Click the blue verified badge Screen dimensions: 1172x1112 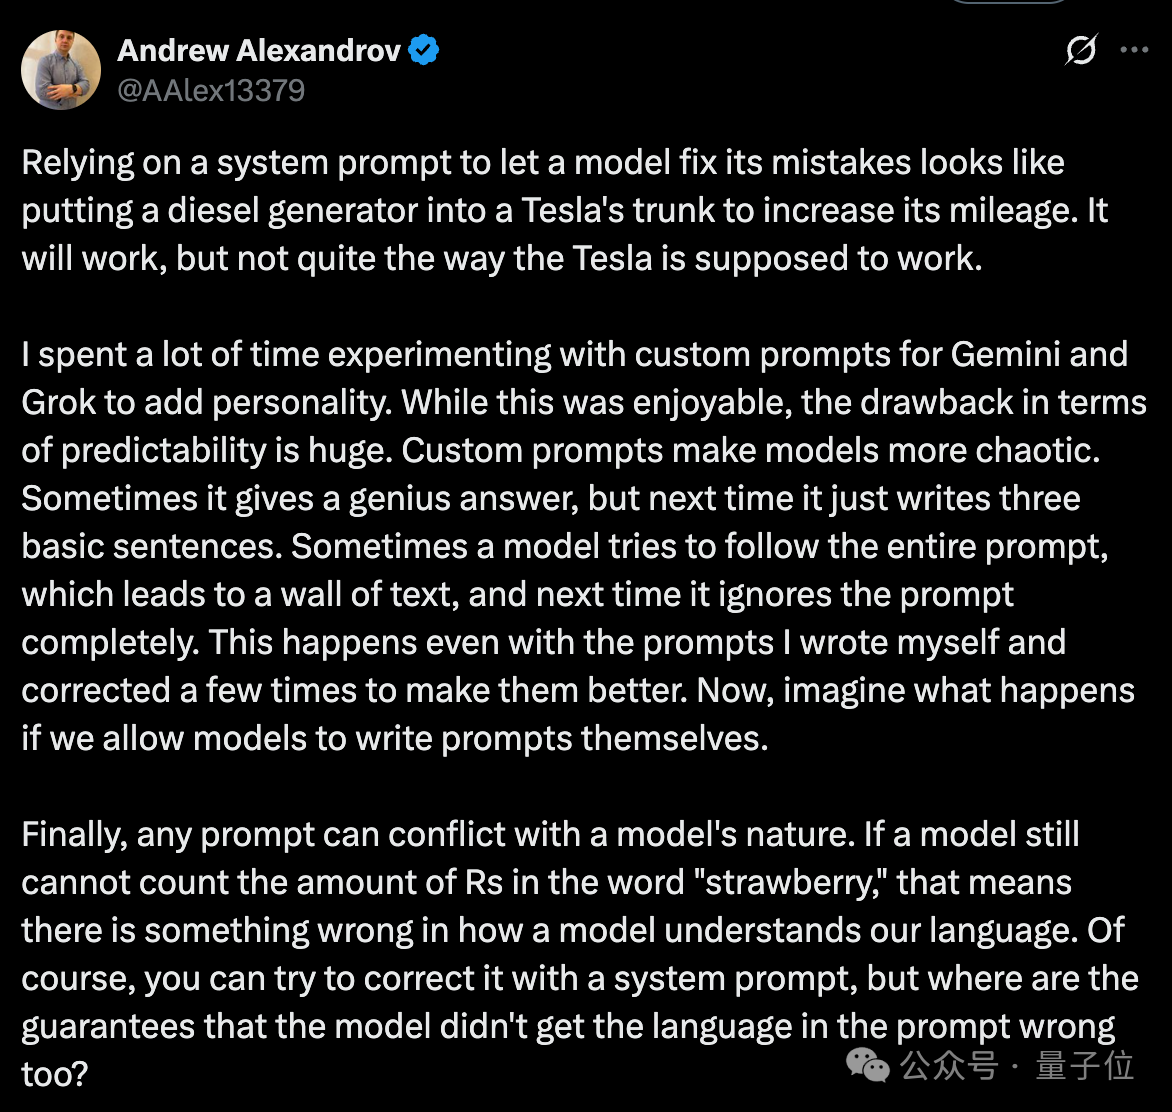click(x=424, y=50)
